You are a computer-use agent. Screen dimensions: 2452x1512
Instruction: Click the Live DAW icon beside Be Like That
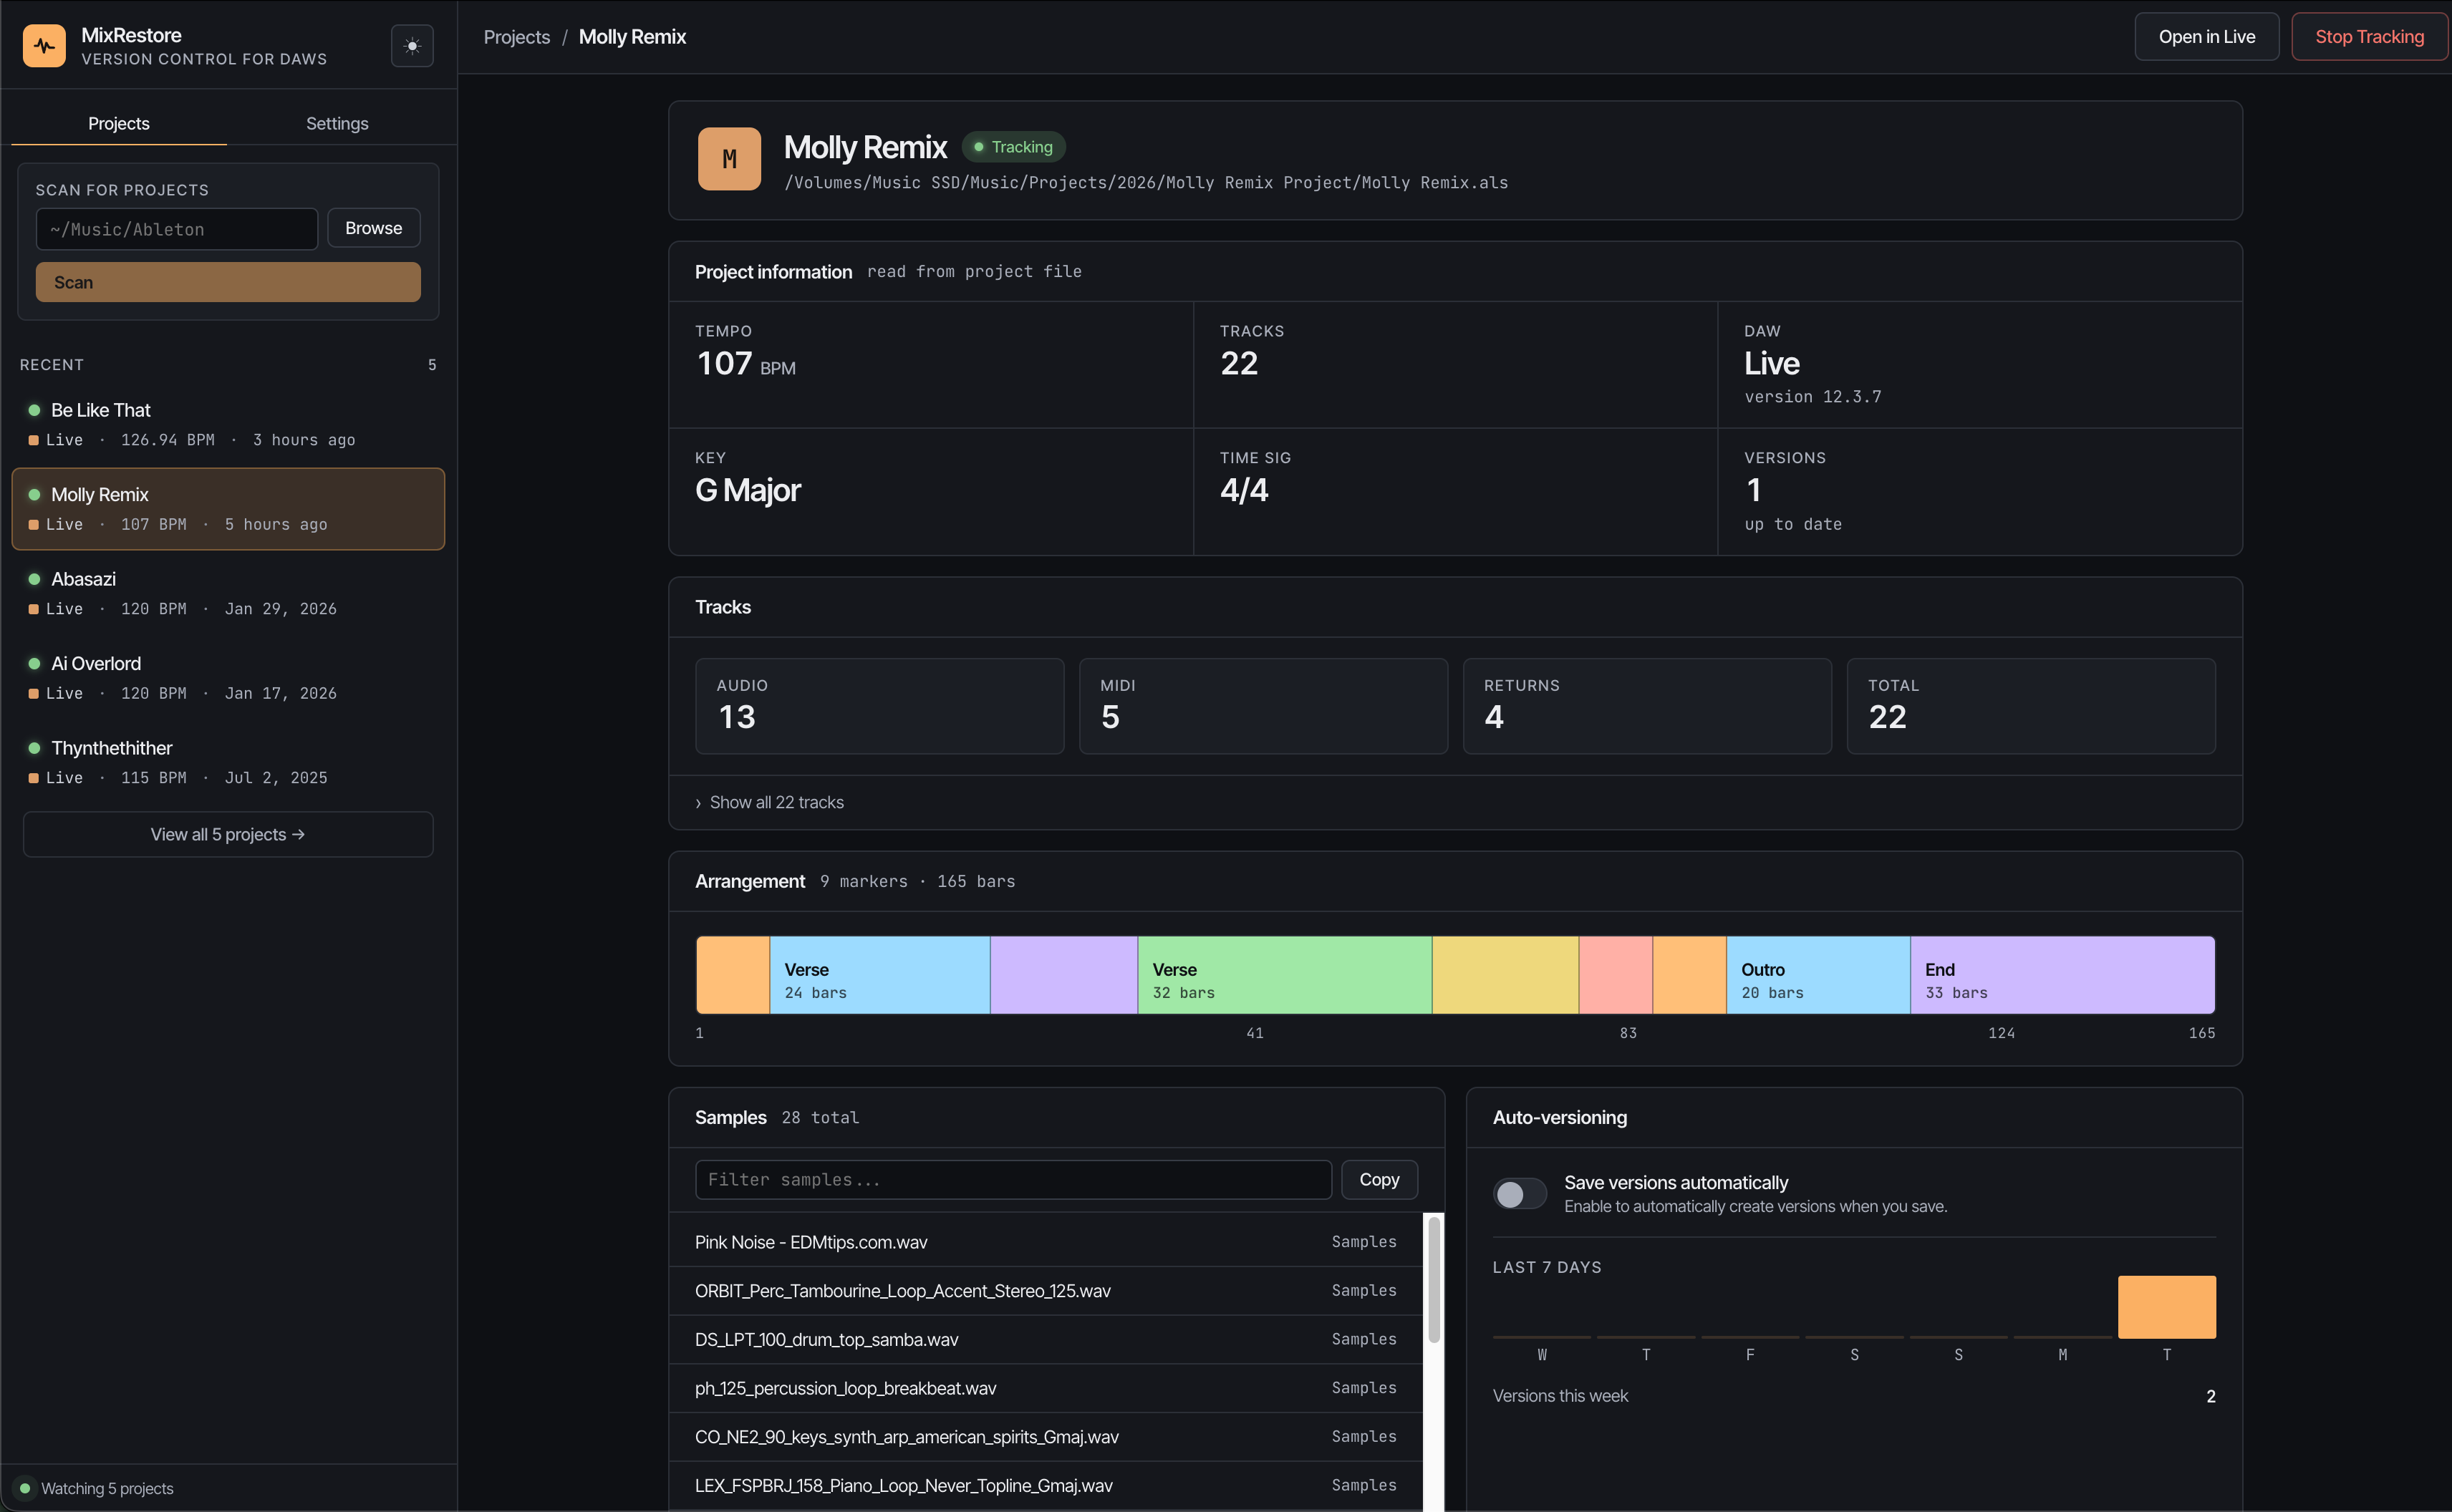tap(34, 439)
